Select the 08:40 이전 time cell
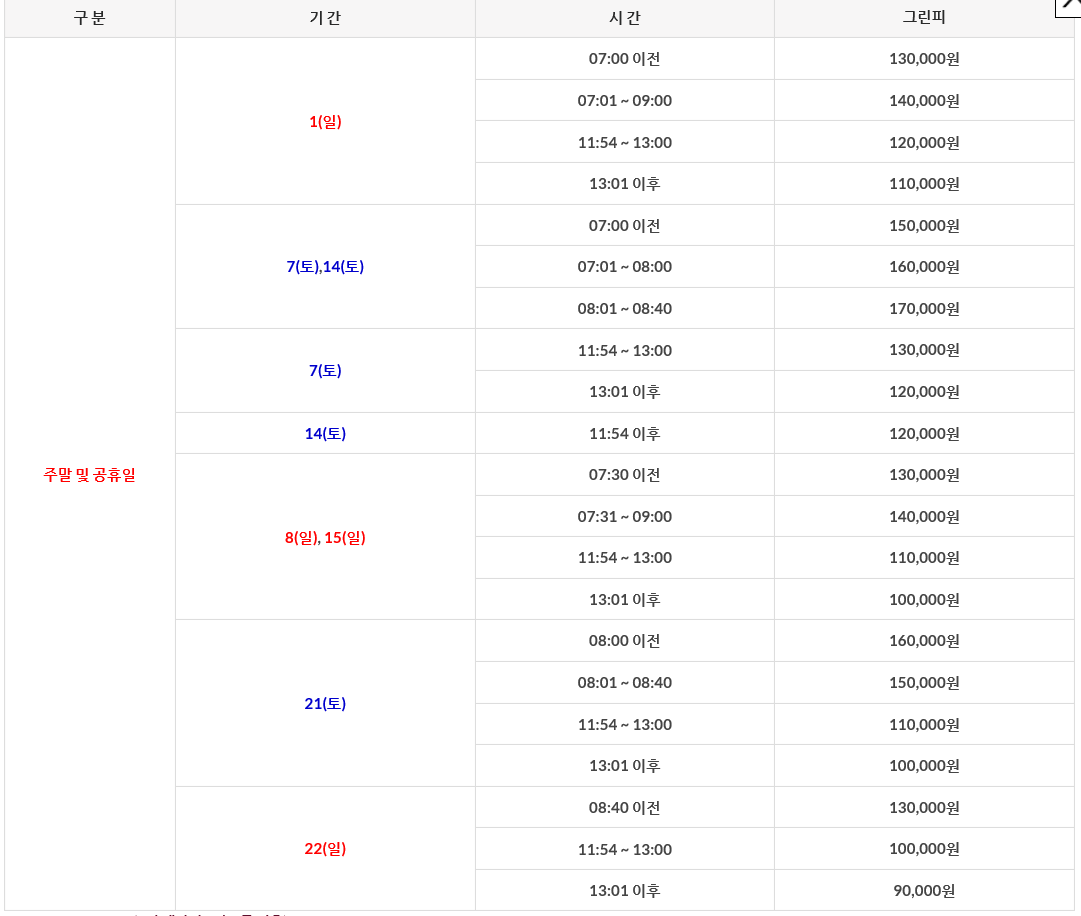Viewport: 1081px width, 916px height. [x=624, y=808]
